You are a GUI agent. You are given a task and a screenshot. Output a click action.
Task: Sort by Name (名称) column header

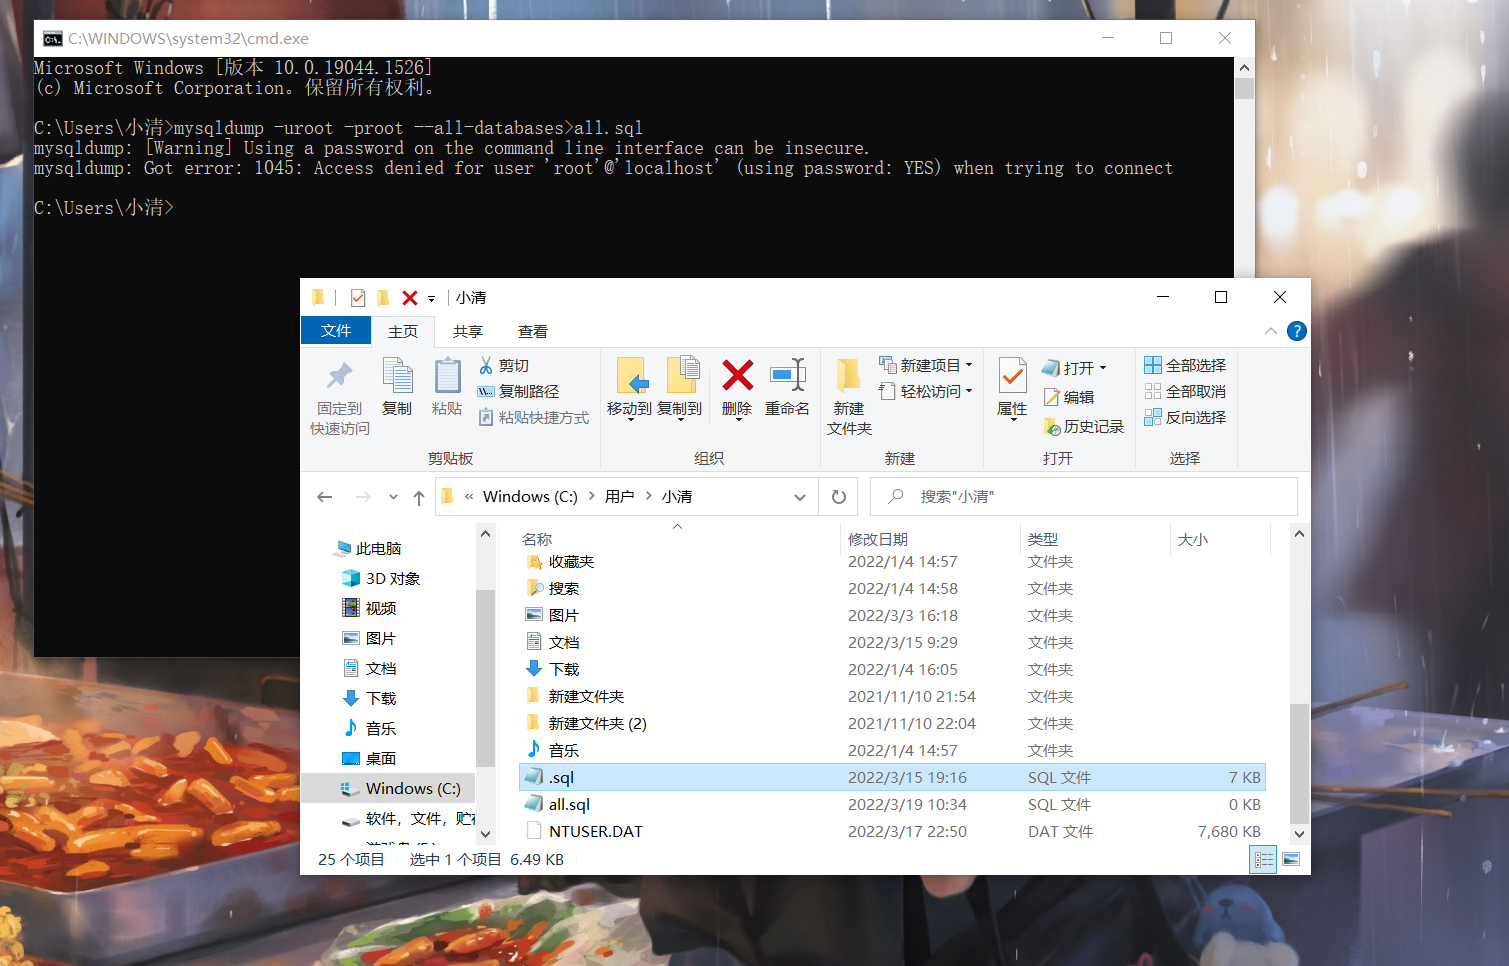click(537, 540)
